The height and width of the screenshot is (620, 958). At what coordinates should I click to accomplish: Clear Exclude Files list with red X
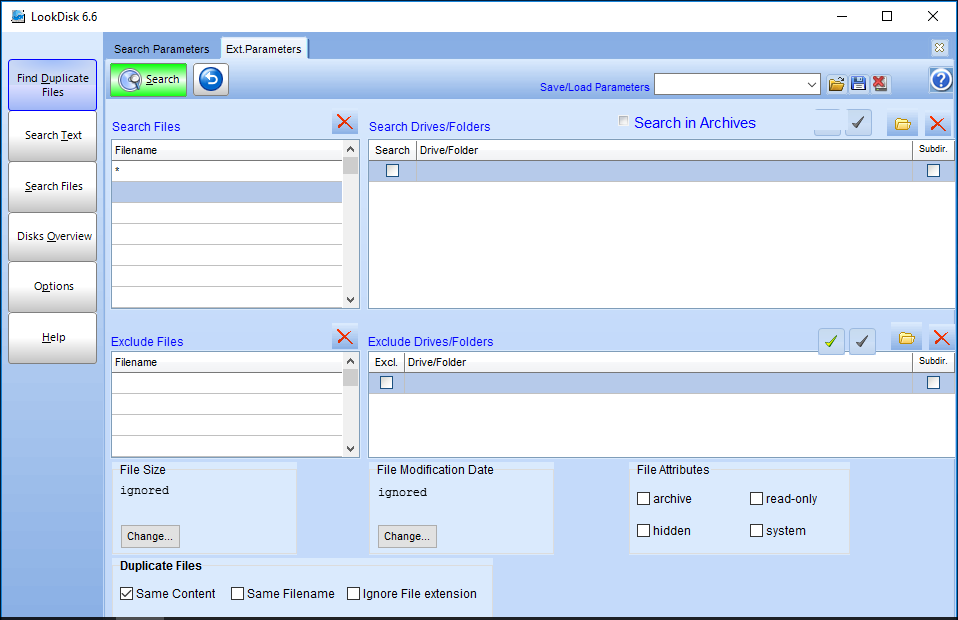(345, 337)
